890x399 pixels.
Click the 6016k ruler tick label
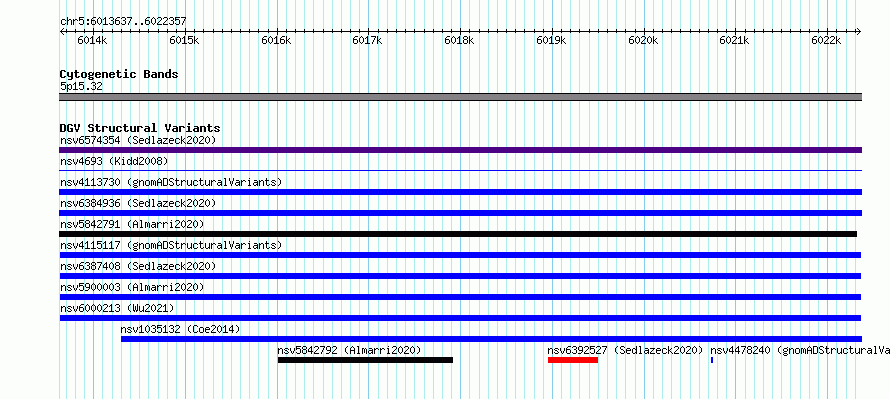(x=276, y=41)
